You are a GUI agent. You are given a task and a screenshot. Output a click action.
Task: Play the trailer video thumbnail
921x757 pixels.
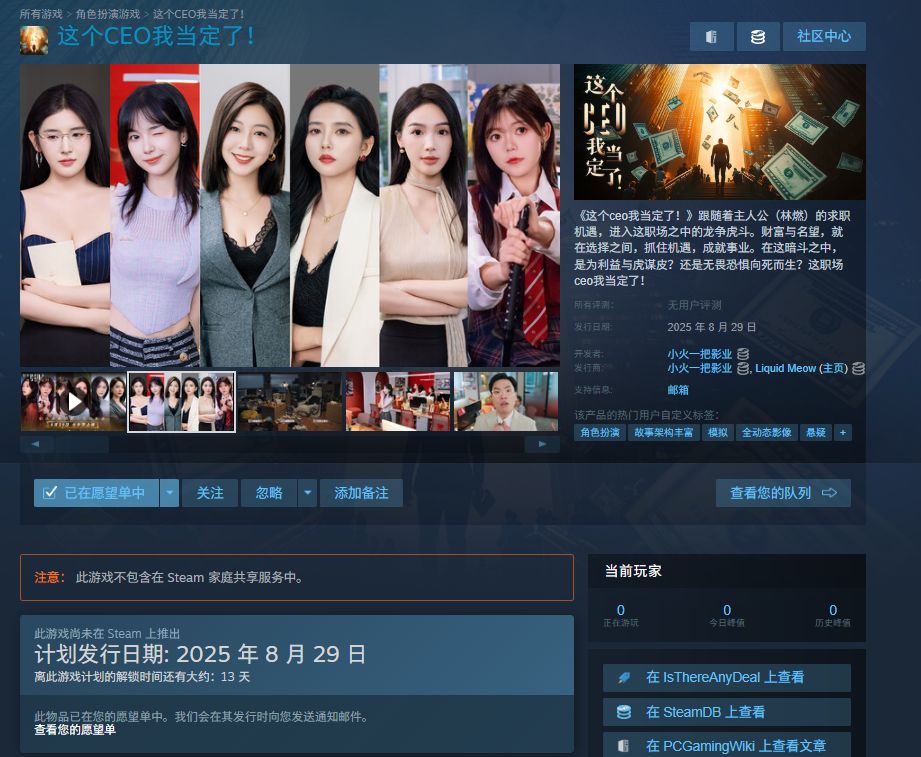point(73,402)
